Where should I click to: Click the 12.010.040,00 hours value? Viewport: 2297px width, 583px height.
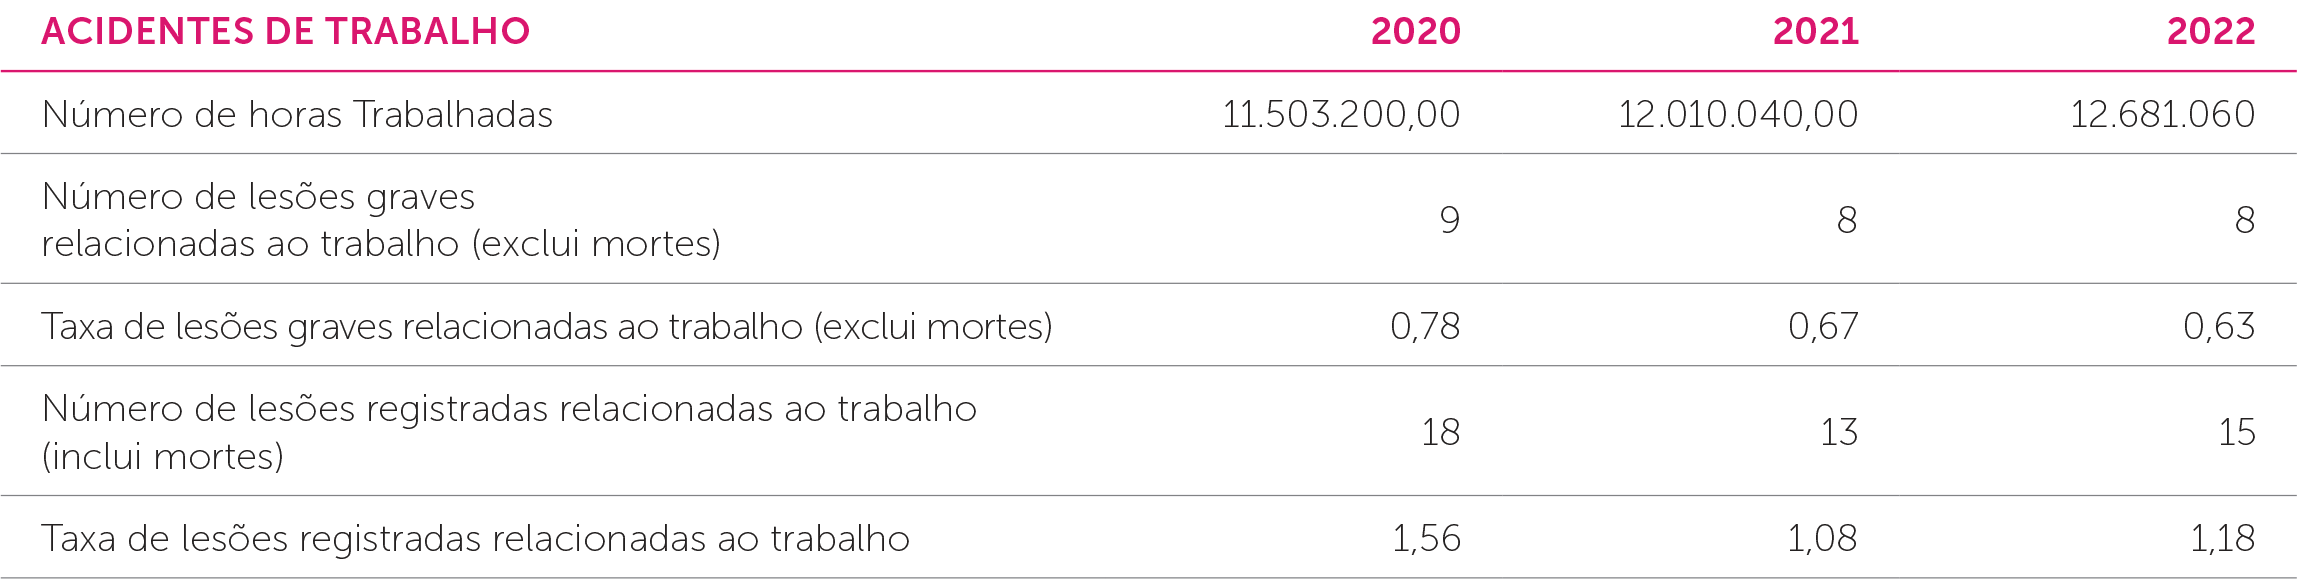pyautogui.click(x=1737, y=115)
